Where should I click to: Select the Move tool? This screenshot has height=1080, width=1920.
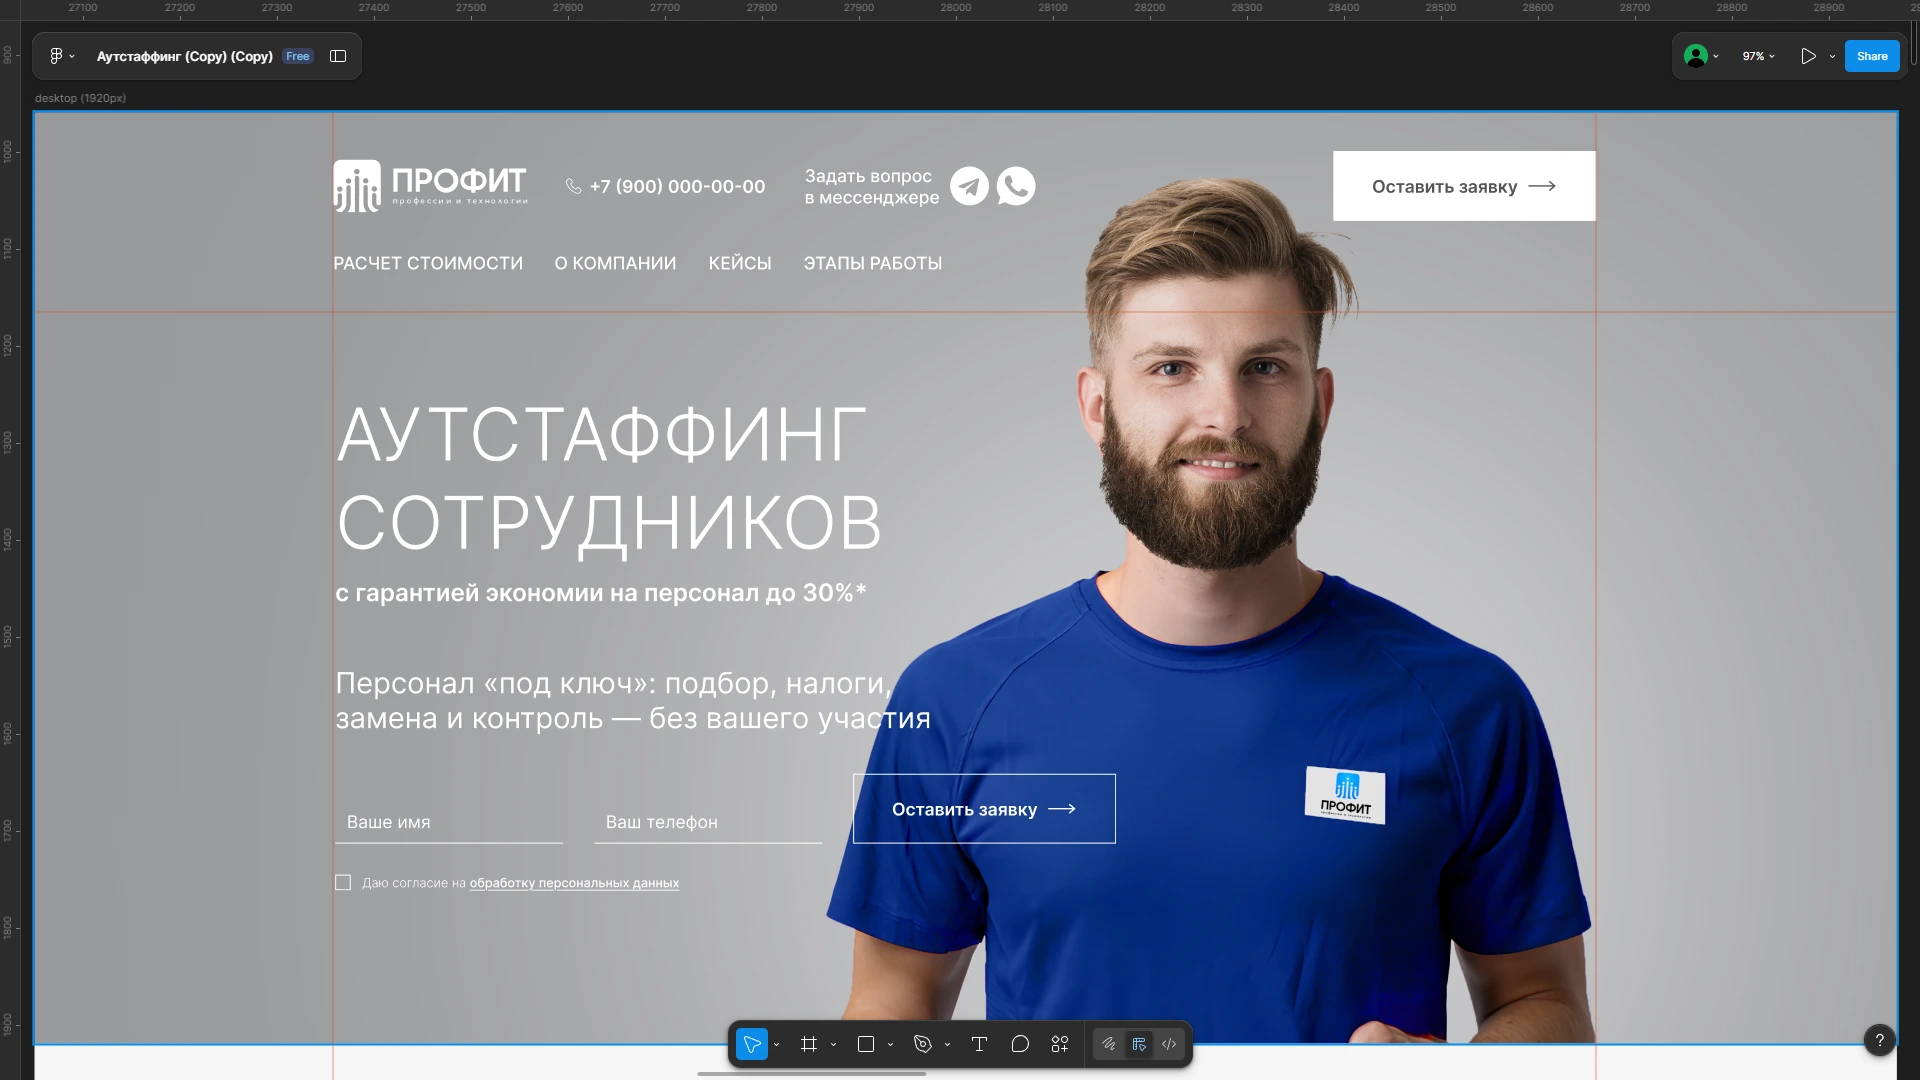pos(752,1044)
